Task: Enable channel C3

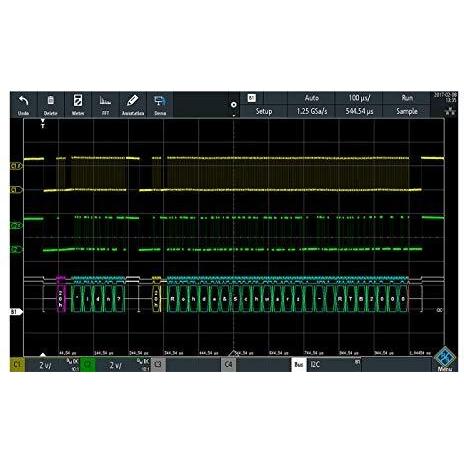Action: (x=158, y=365)
